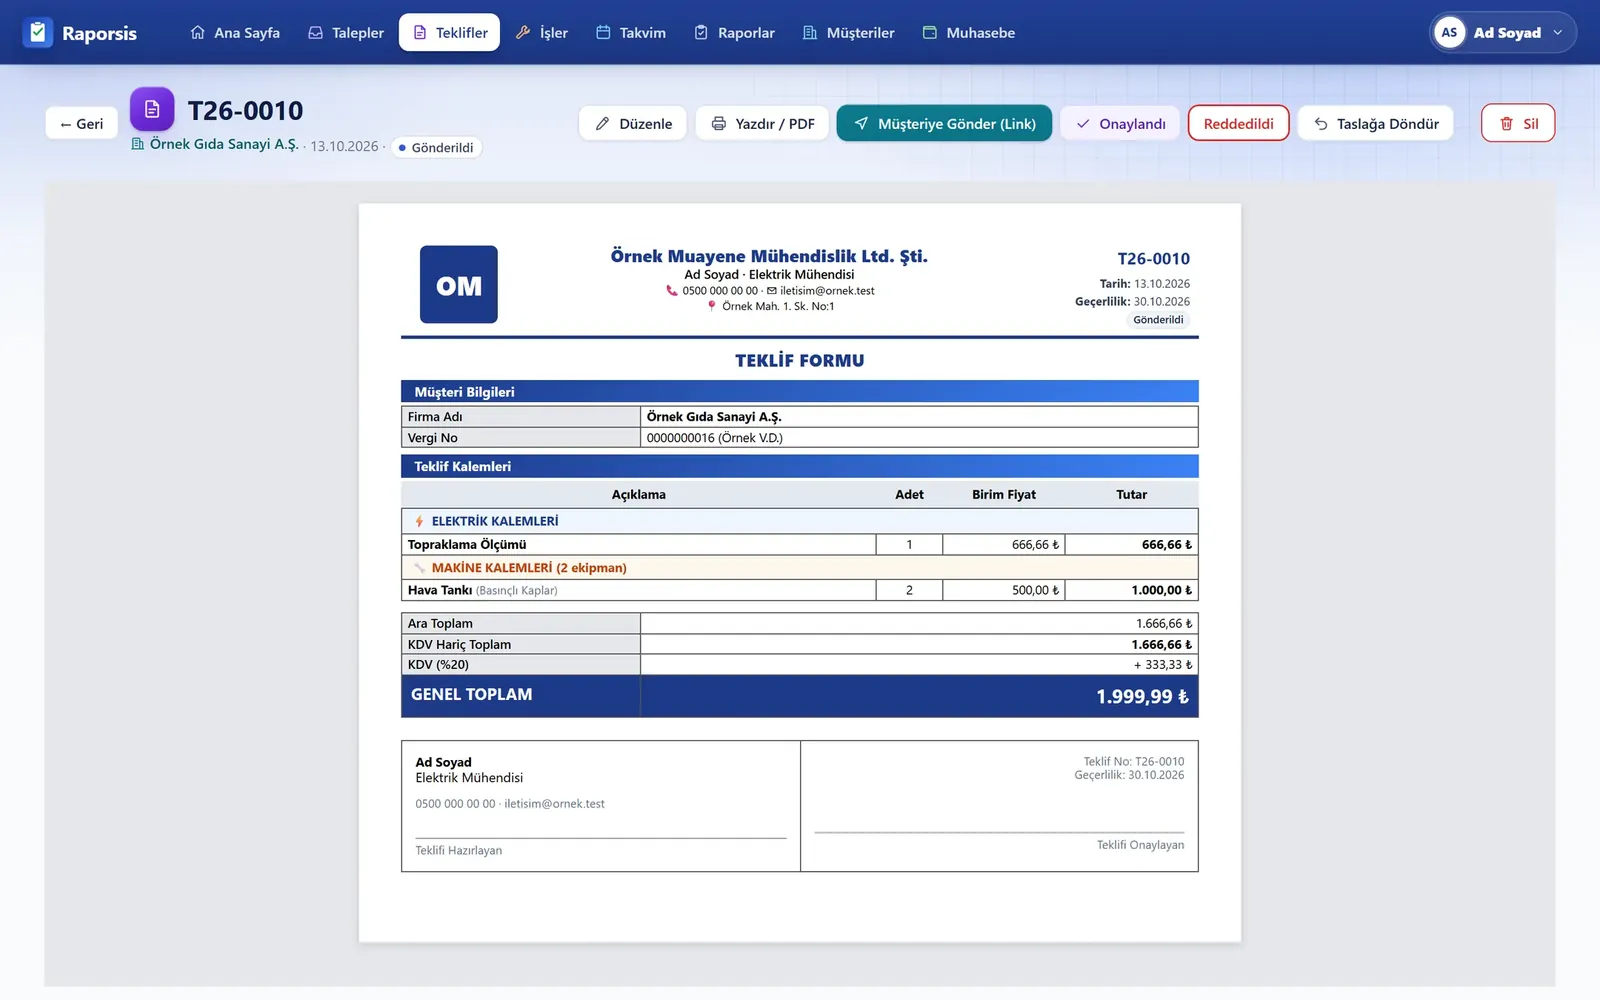Click the KDV (%20) label

coord(438,664)
